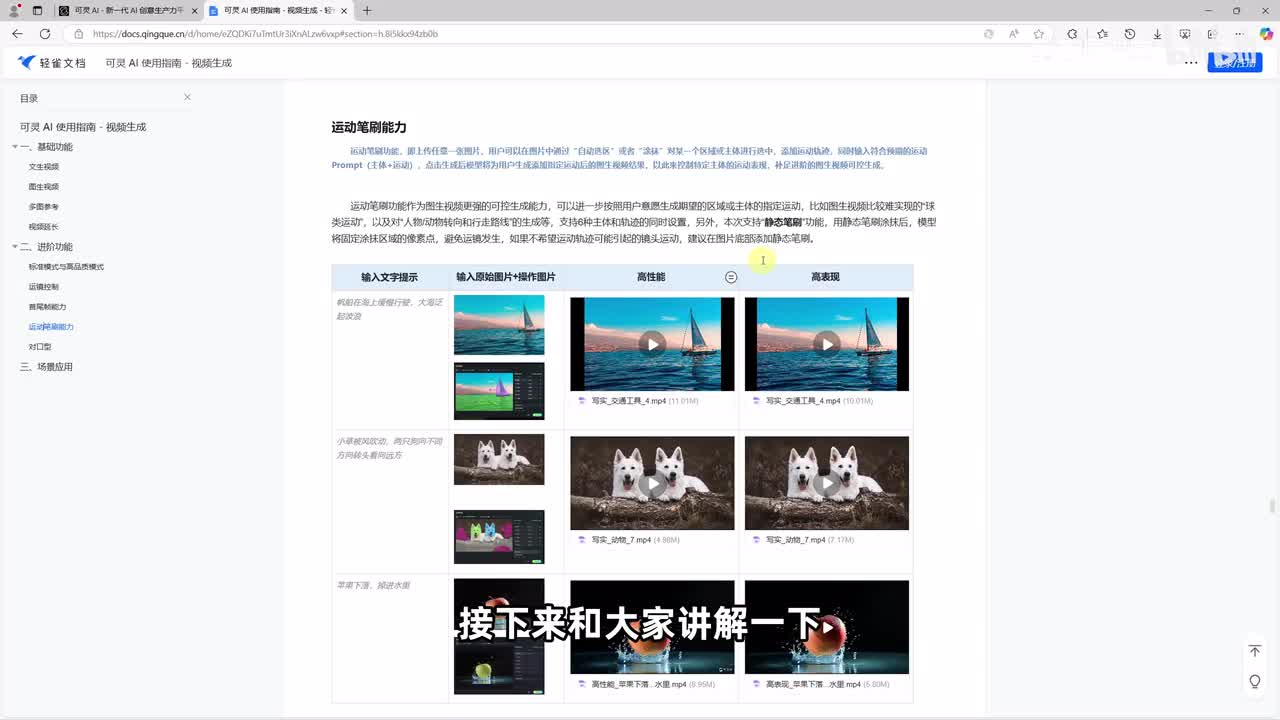1280x720 pixels.
Task: Play the 高表现 sailboat video
Action: (x=827, y=344)
